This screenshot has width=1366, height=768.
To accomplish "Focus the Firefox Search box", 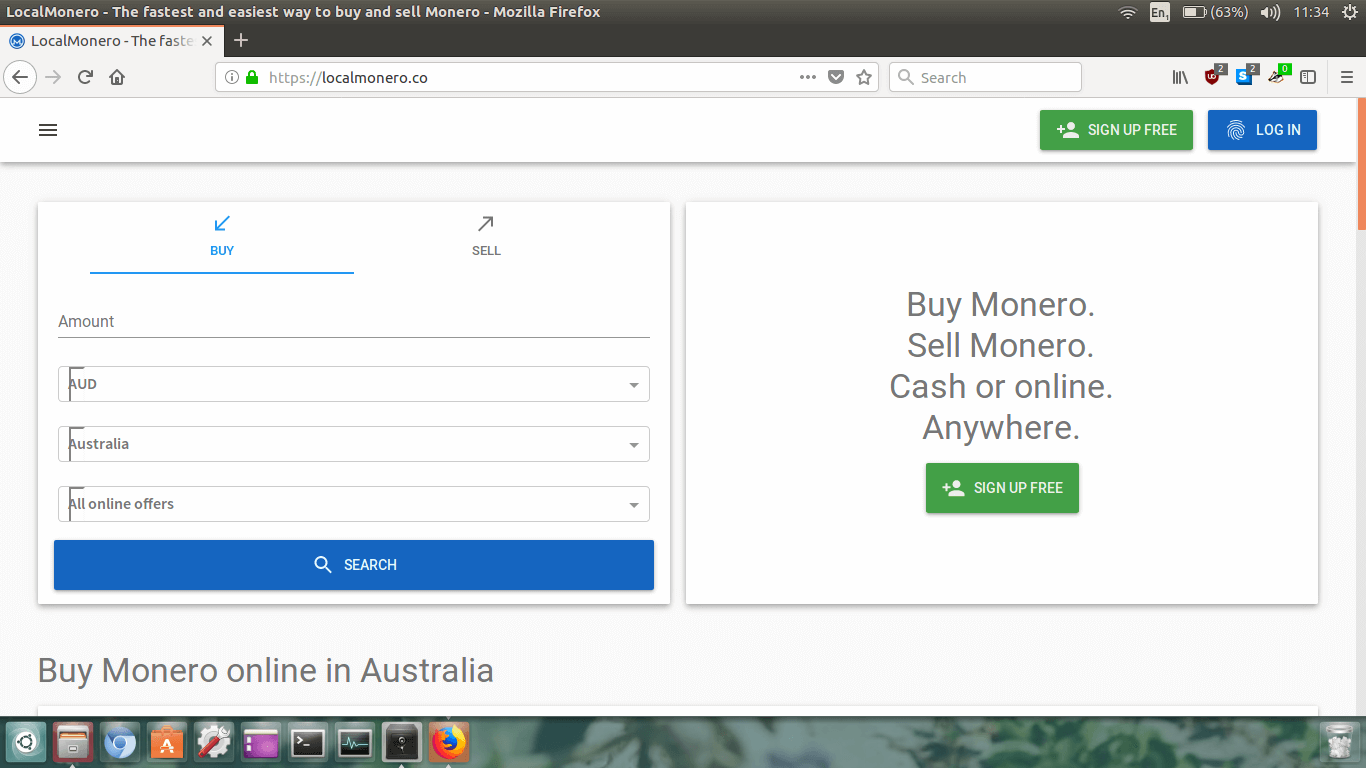I will [x=985, y=77].
